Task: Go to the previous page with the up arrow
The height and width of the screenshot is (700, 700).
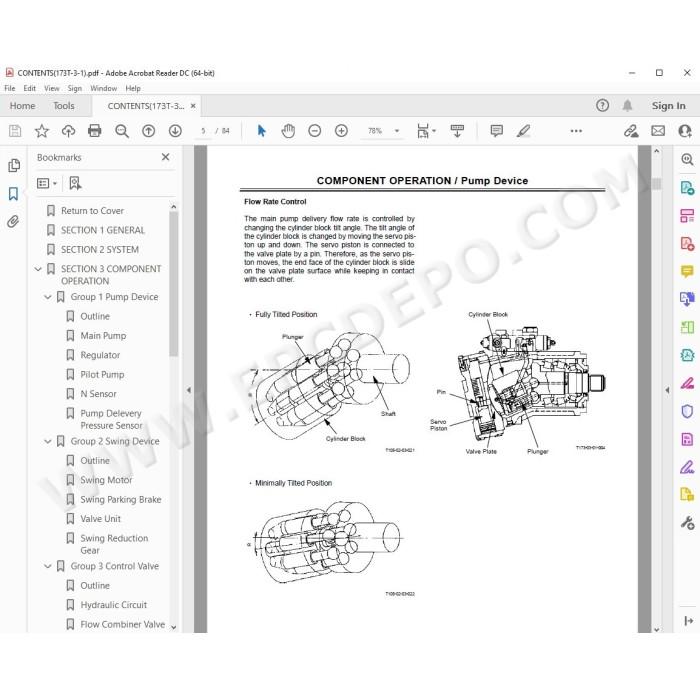Action: 149,131
